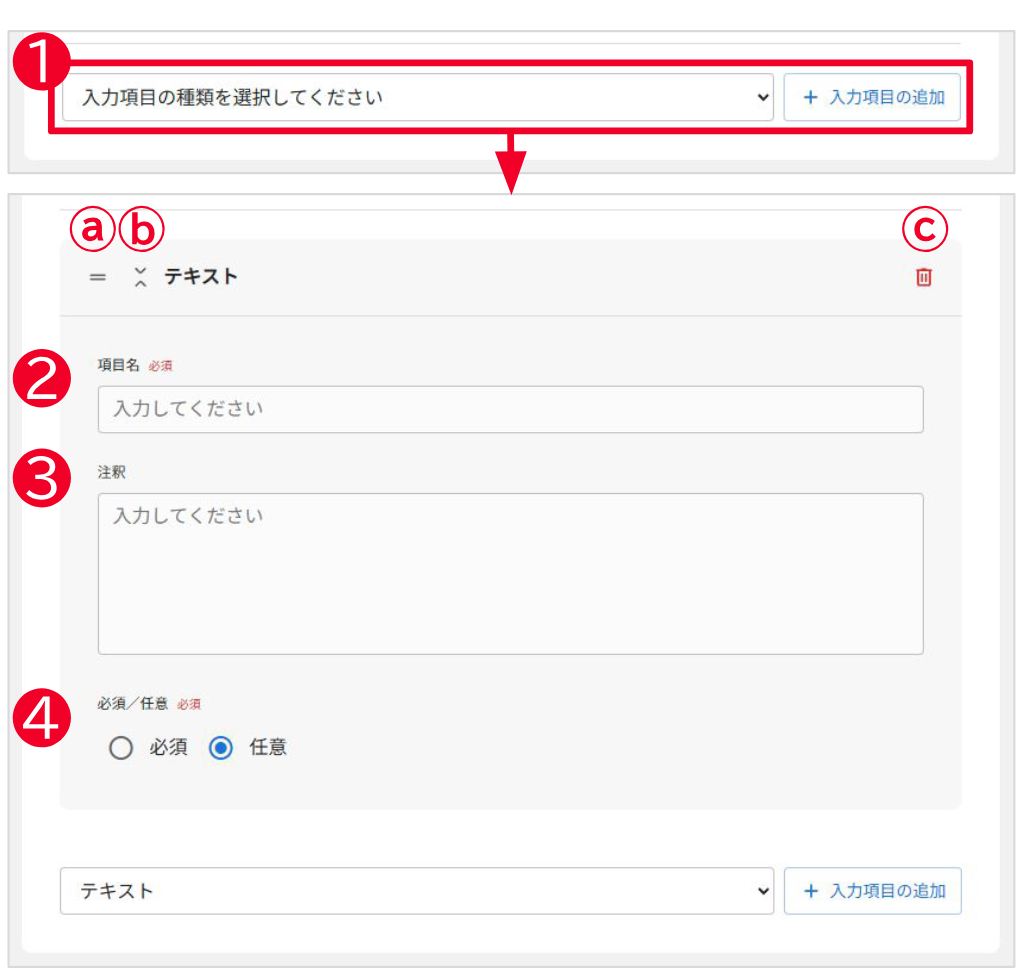The width and height of the screenshot is (1035, 980).
Task: Select the 必須 radio button
Action: coord(121,748)
